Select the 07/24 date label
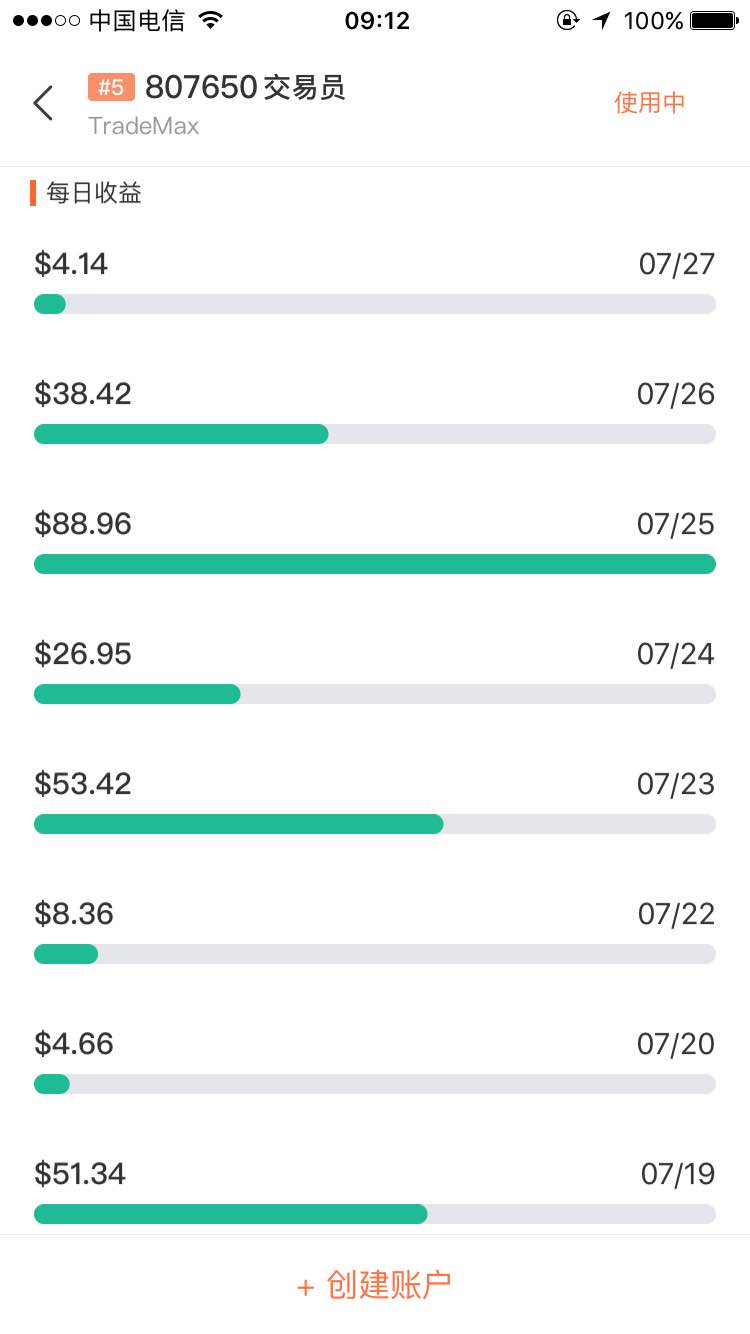 point(676,654)
